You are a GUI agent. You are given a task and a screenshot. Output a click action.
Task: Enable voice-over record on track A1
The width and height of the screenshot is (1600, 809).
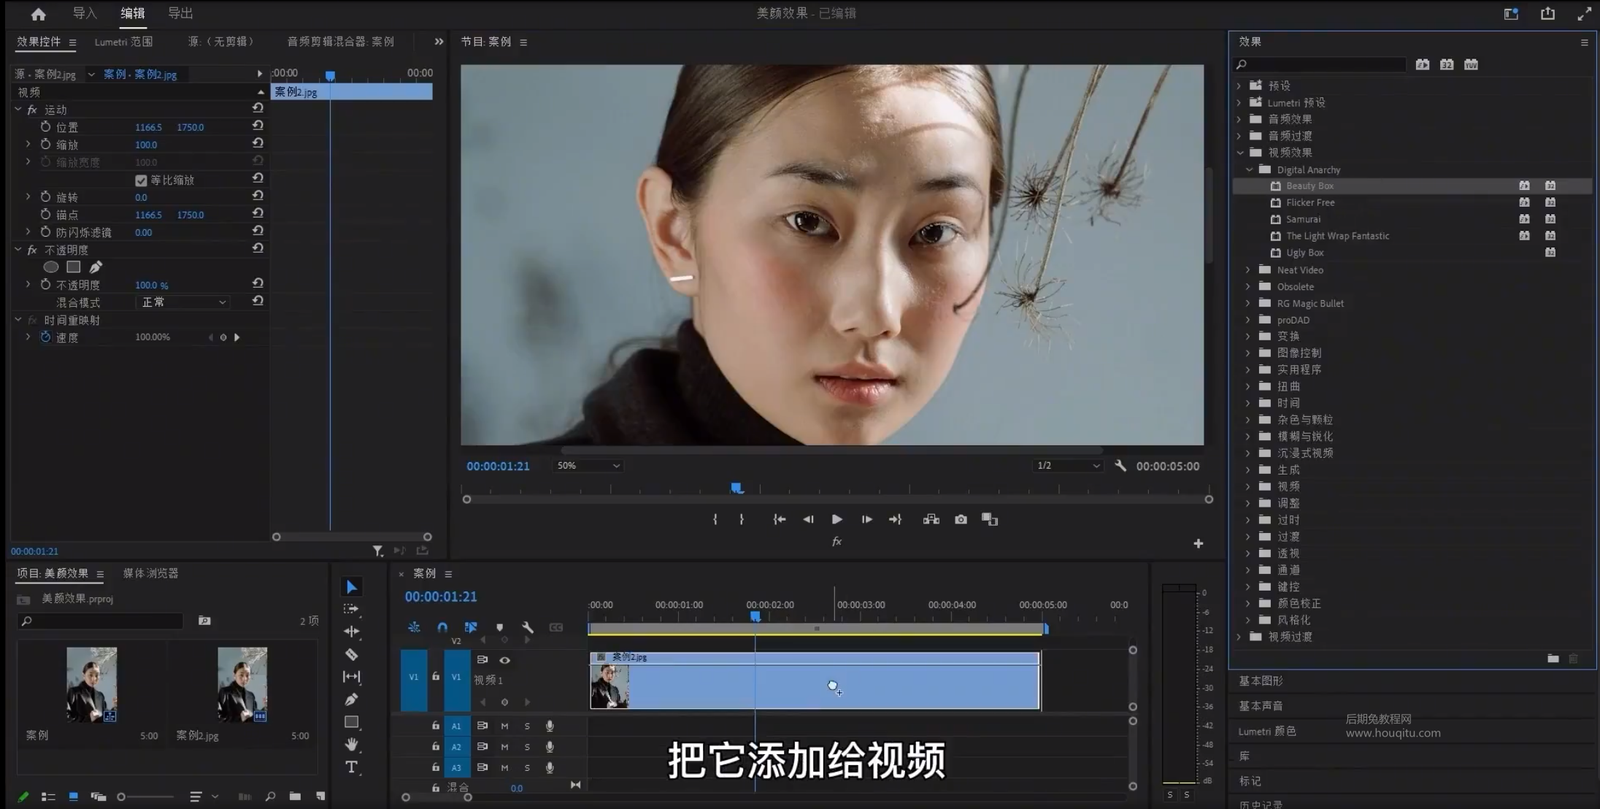click(x=549, y=726)
